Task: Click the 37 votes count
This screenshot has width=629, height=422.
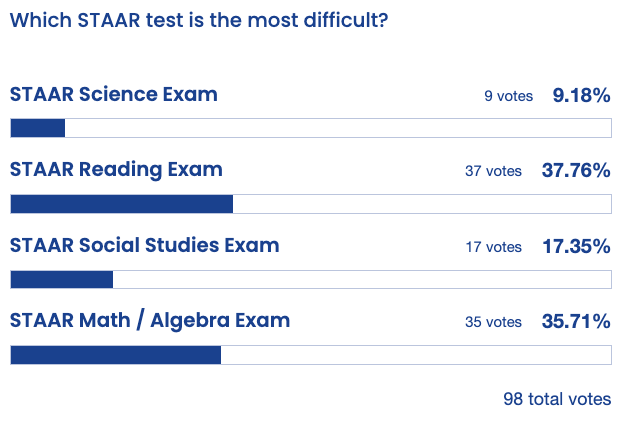Action: click(x=493, y=171)
